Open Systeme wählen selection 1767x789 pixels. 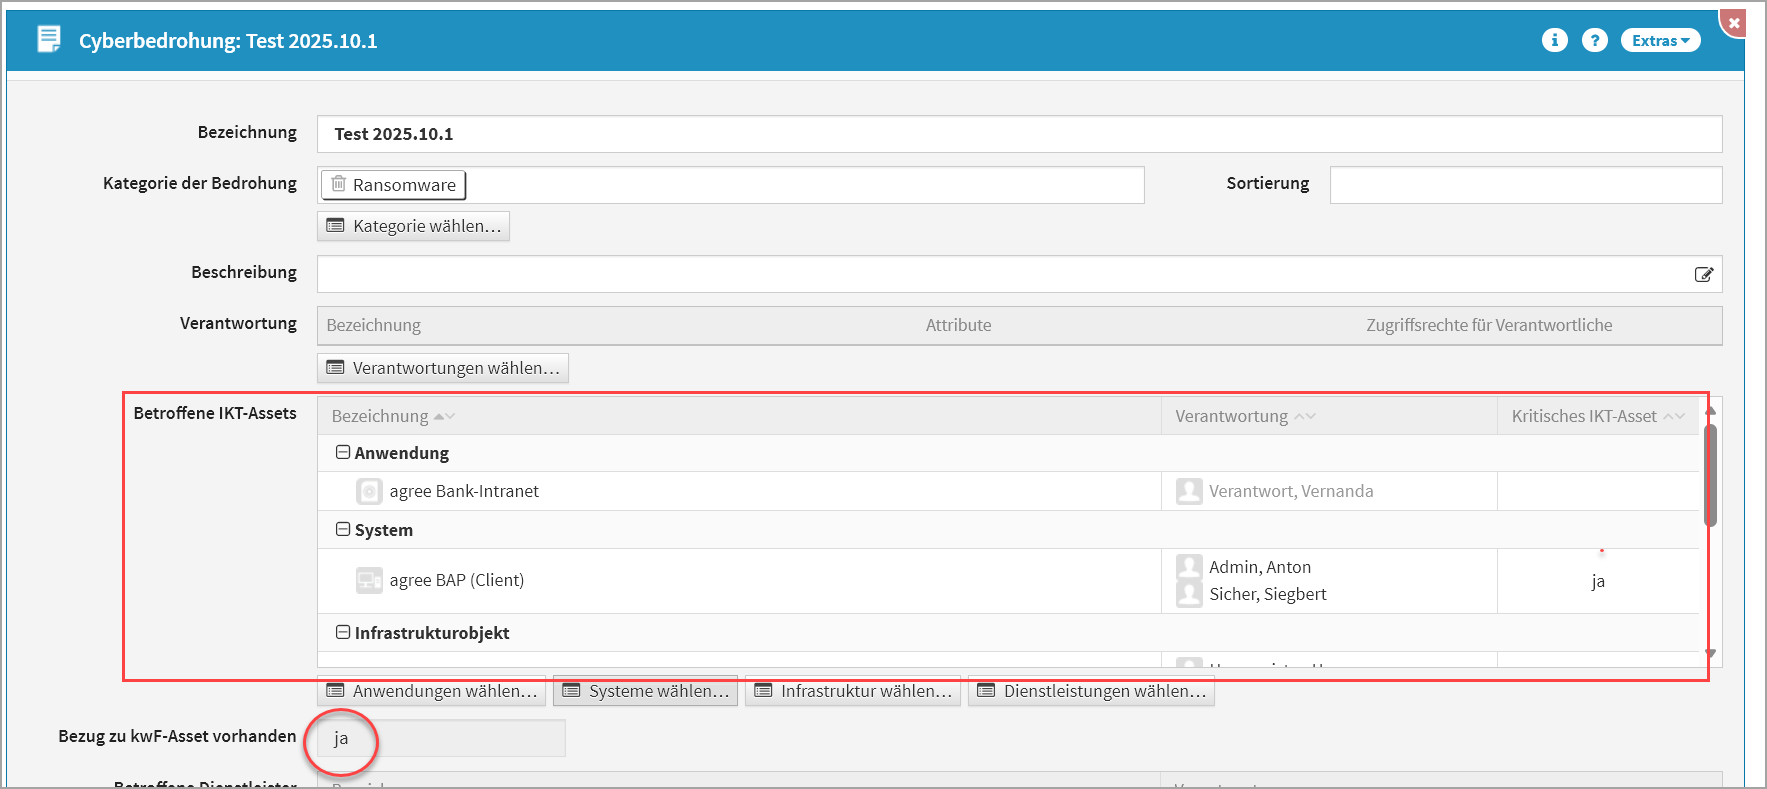pos(645,691)
